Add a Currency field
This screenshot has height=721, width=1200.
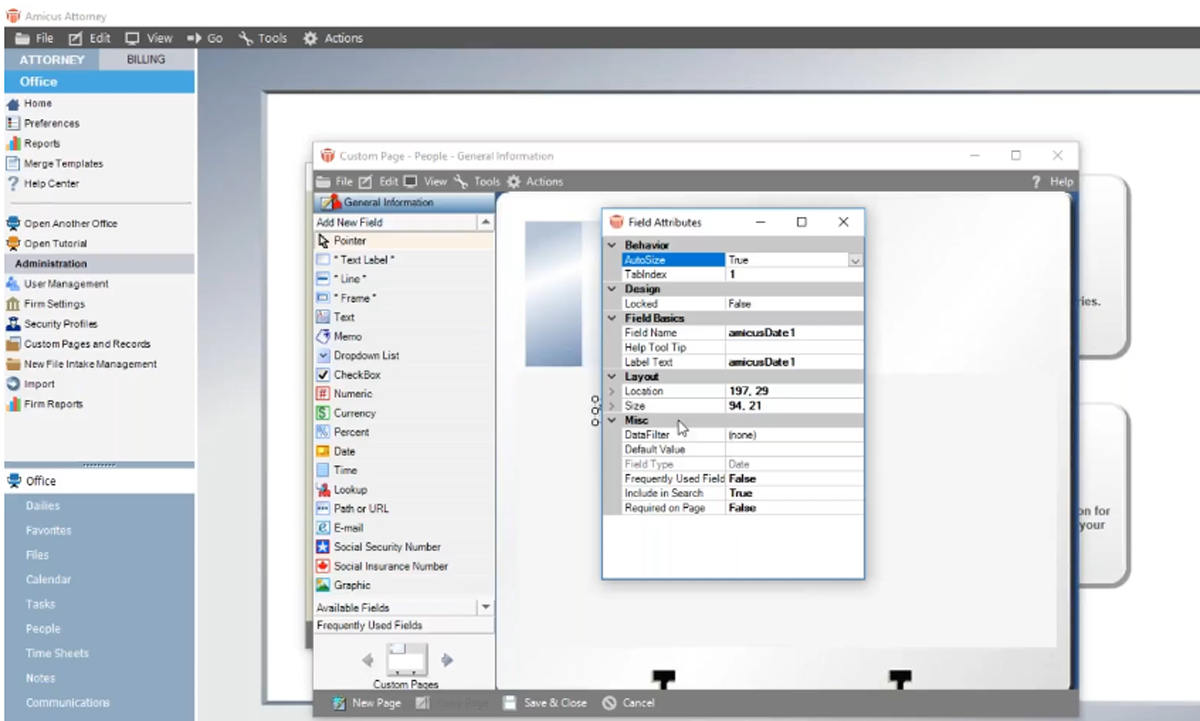click(x=404, y=413)
